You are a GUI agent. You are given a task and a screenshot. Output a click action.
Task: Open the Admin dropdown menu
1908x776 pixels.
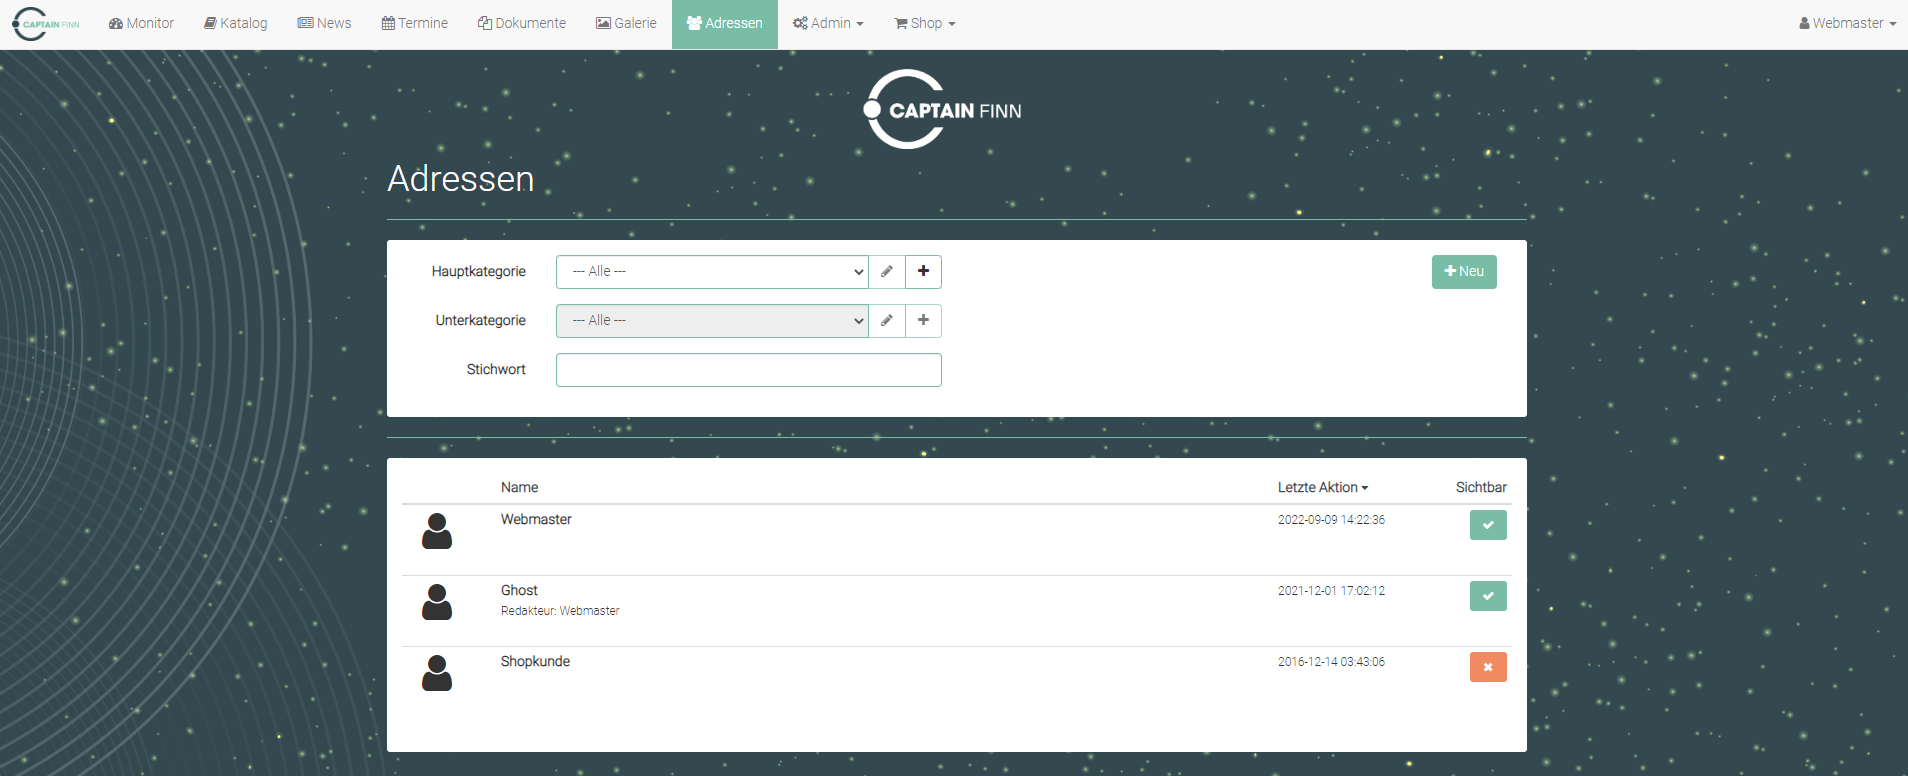pos(828,24)
